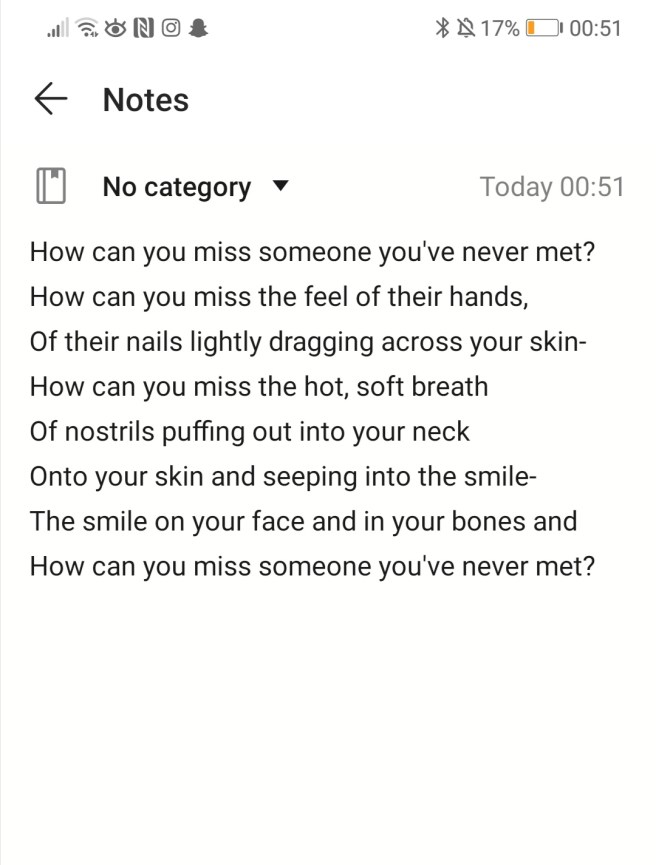Viewport: 656px width, 865px height.
Task: Open the No category selector label
Action: pyautogui.click(x=176, y=187)
